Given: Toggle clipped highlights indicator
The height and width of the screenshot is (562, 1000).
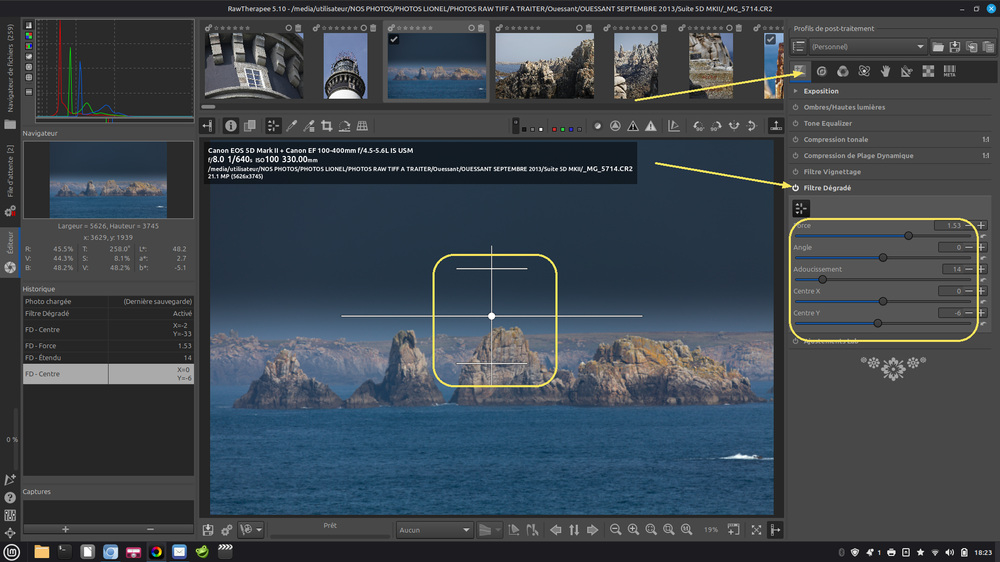Looking at the screenshot, I should [x=651, y=126].
